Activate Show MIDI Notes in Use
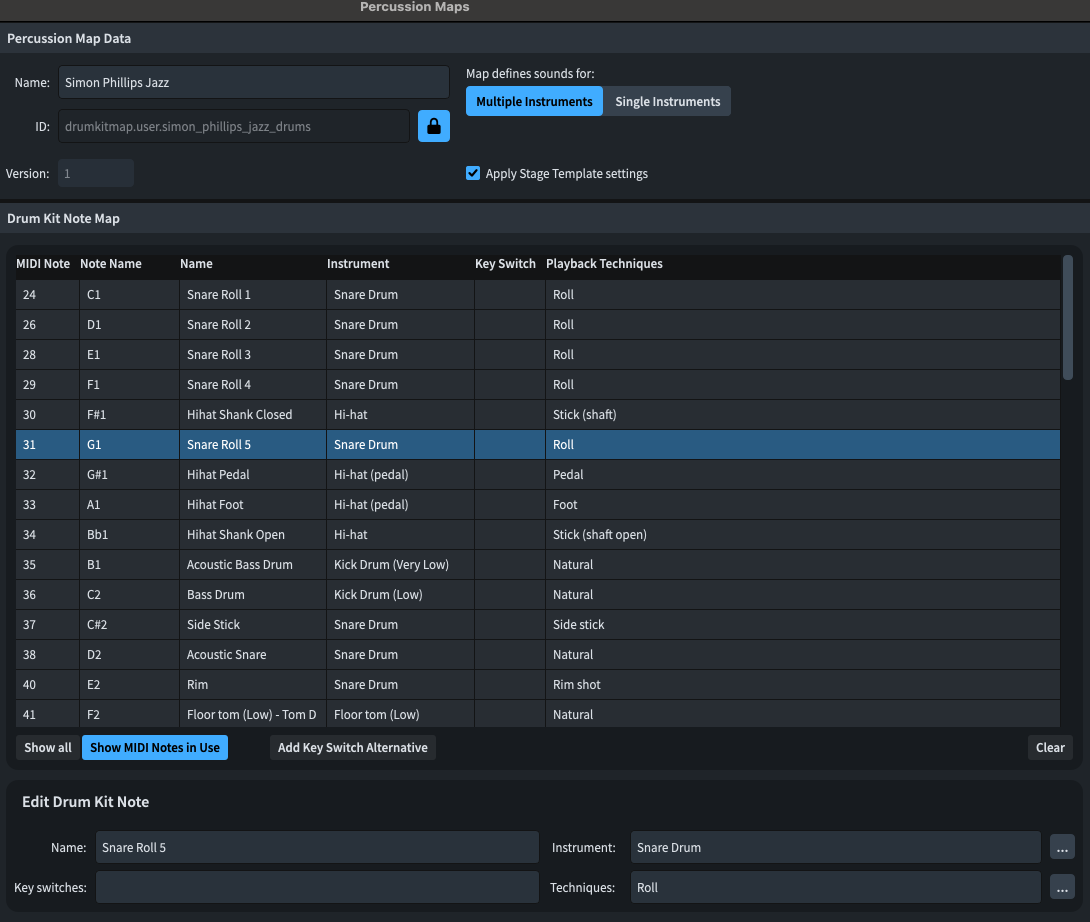This screenshot has height=922, width=1090. 155,747
